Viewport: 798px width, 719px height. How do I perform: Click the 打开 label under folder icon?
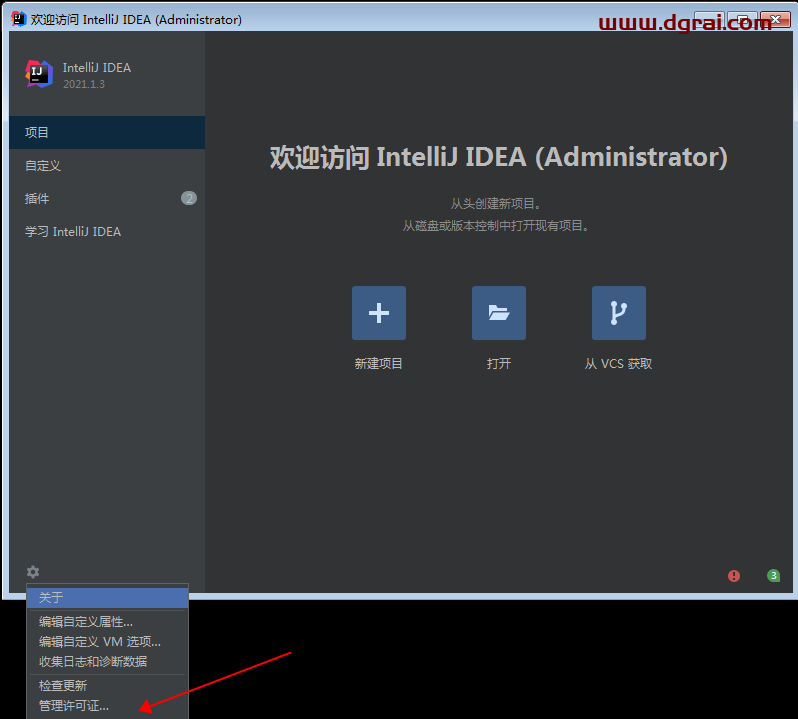click(499, 364)
